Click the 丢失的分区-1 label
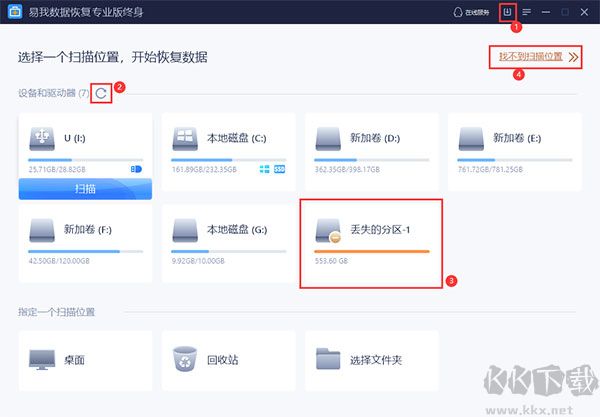Image resolution: width=600 pixels, height=417 pixels. 380,230
